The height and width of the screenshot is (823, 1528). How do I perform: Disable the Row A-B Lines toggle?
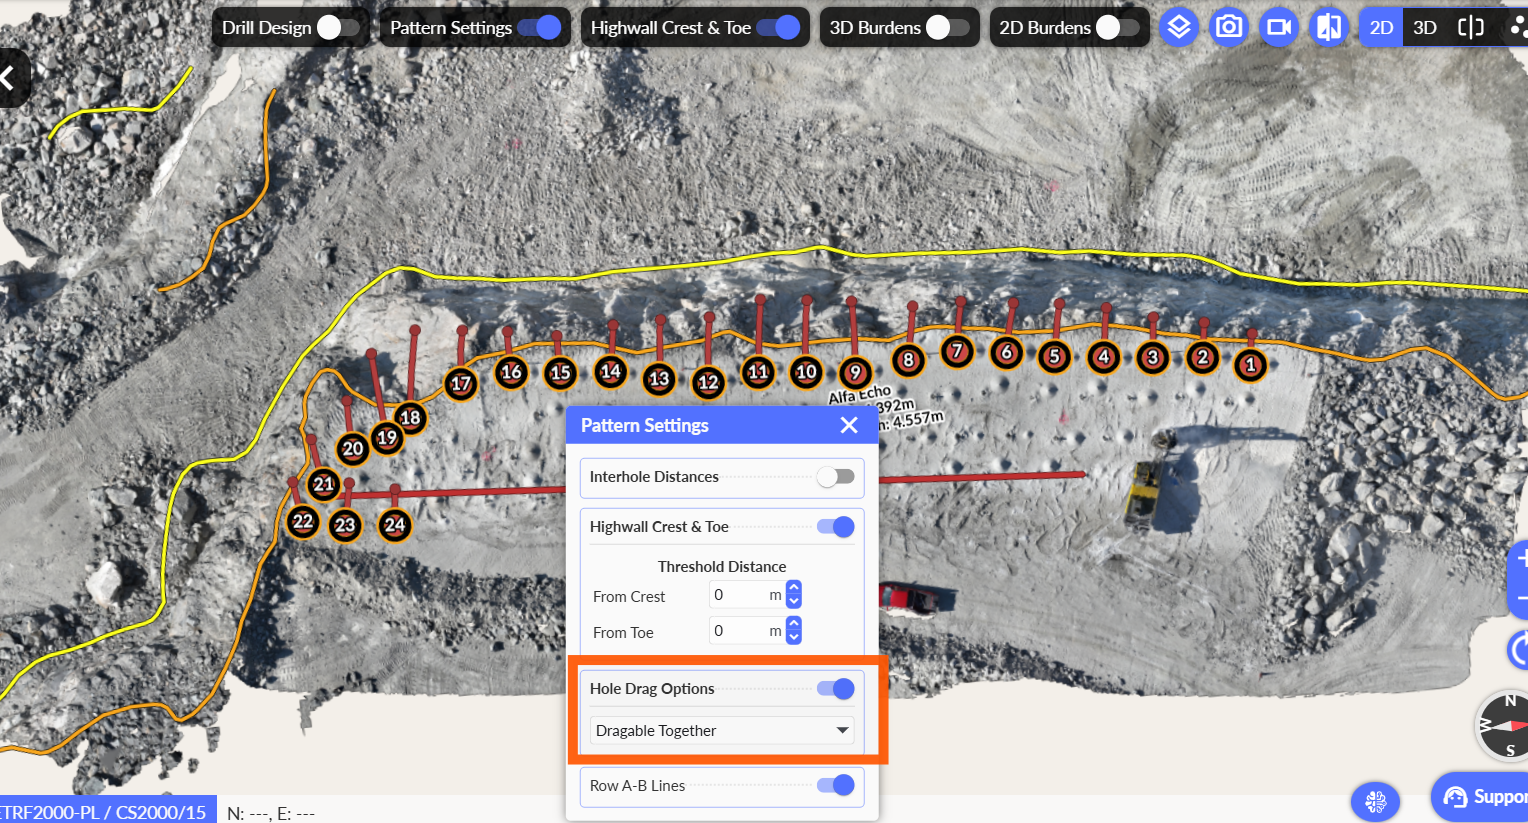tap(835, 785)
